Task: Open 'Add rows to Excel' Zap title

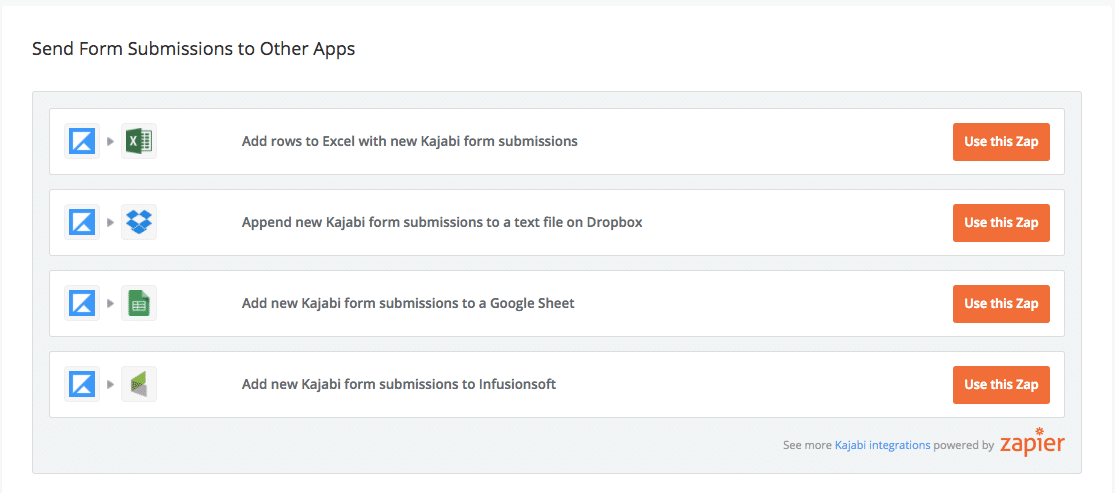Action: (x=410, y=141)
